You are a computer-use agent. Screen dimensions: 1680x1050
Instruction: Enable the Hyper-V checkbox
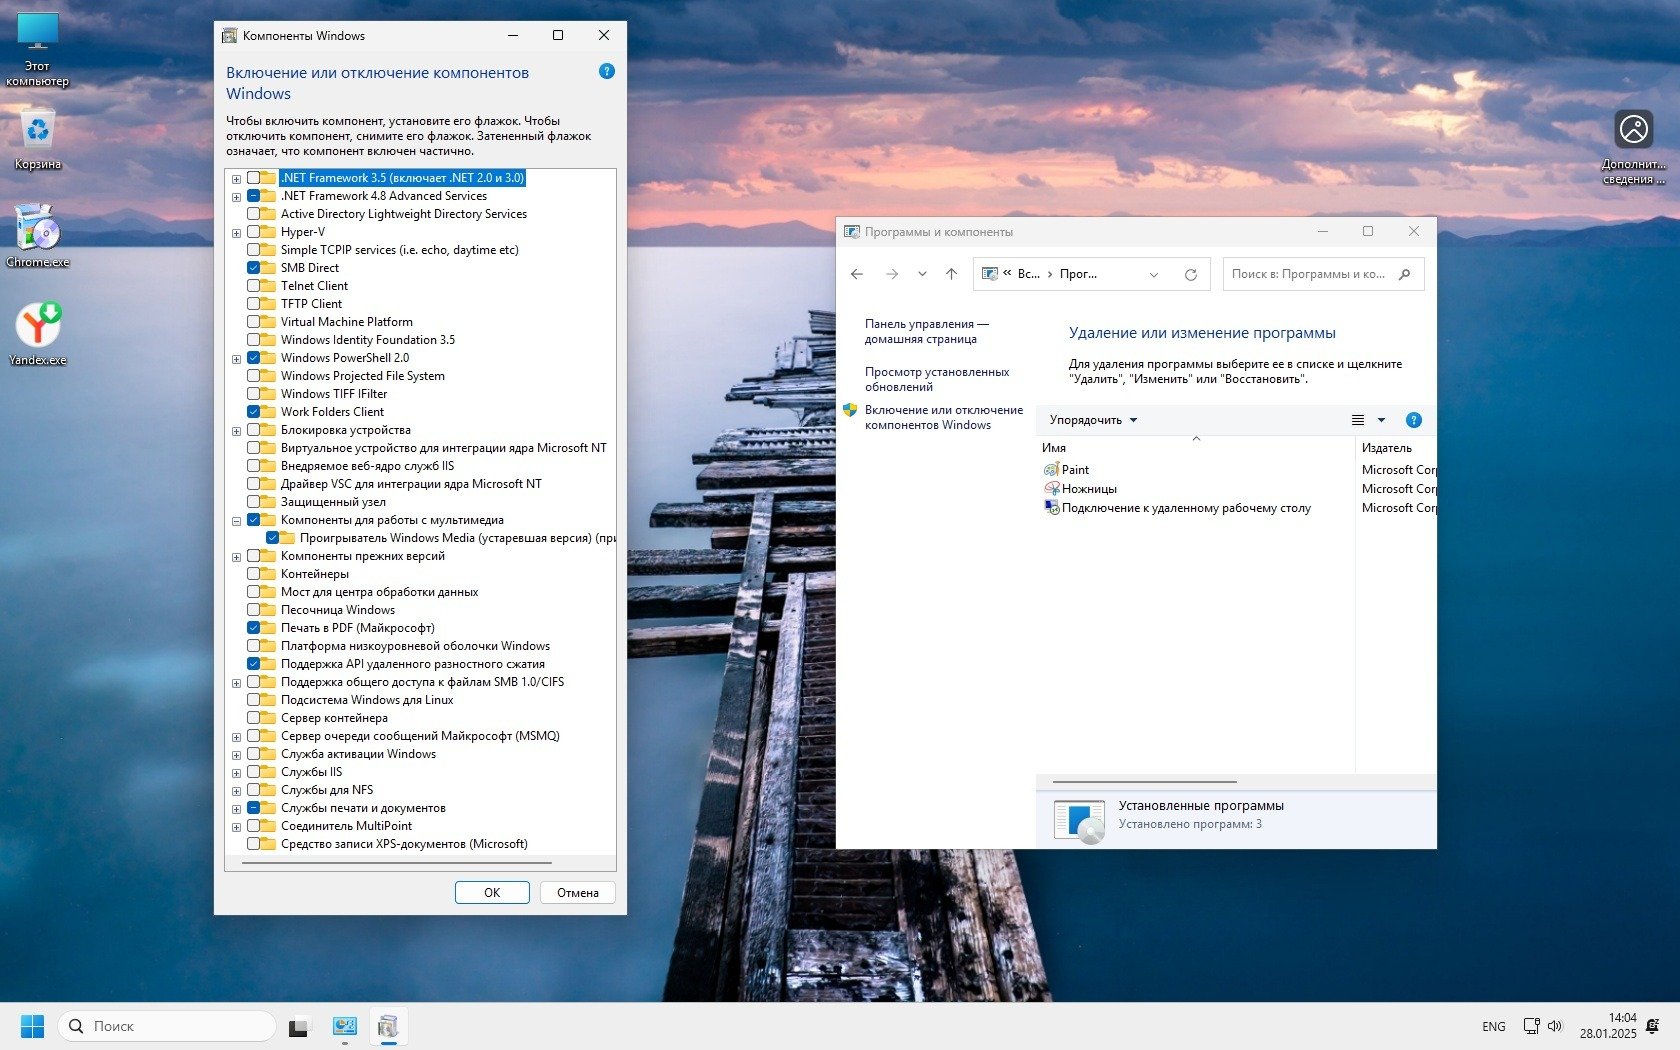(x=254, y=232)
